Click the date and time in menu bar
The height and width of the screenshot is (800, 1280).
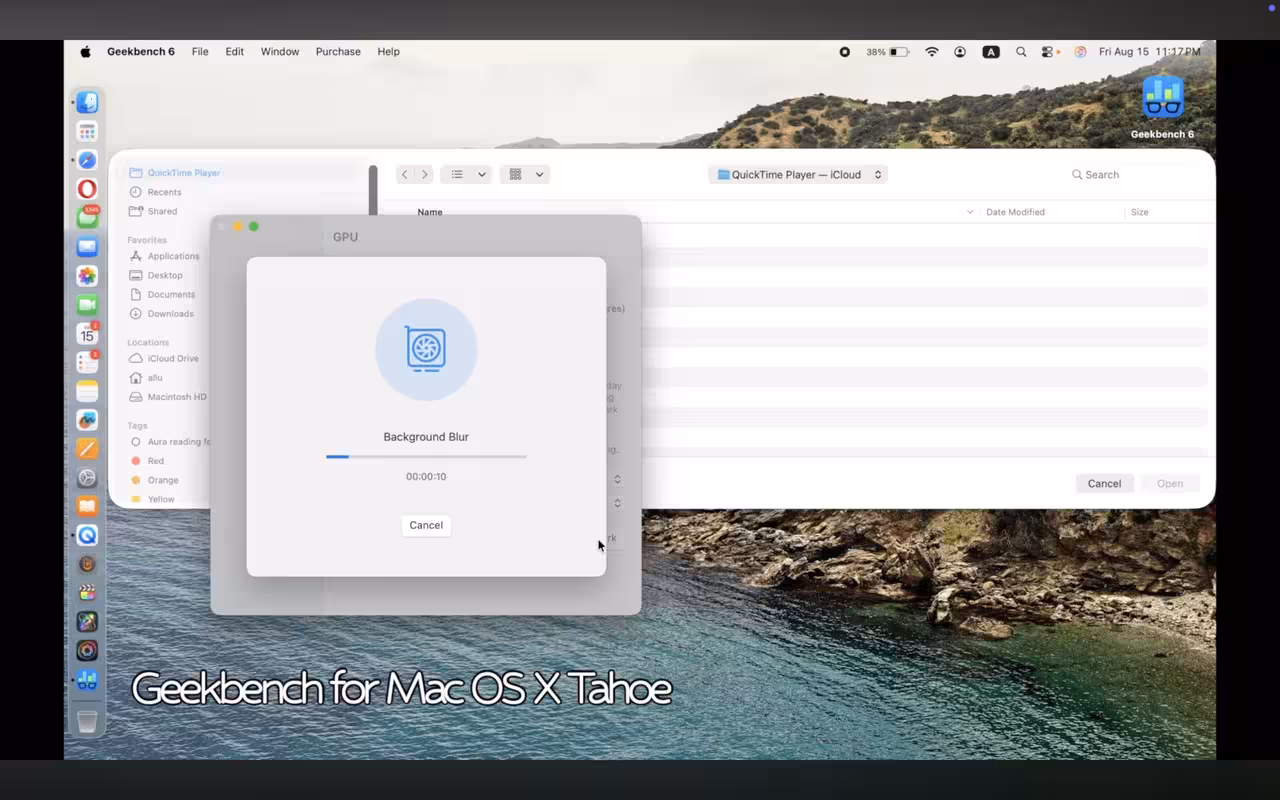point(1149,52)
